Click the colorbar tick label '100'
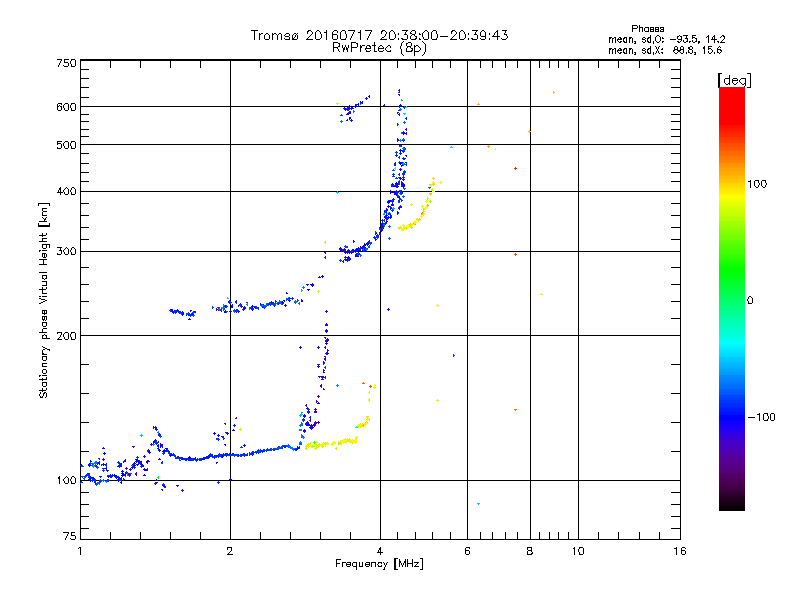The image size is (800, 600). (x=757, y=184)
